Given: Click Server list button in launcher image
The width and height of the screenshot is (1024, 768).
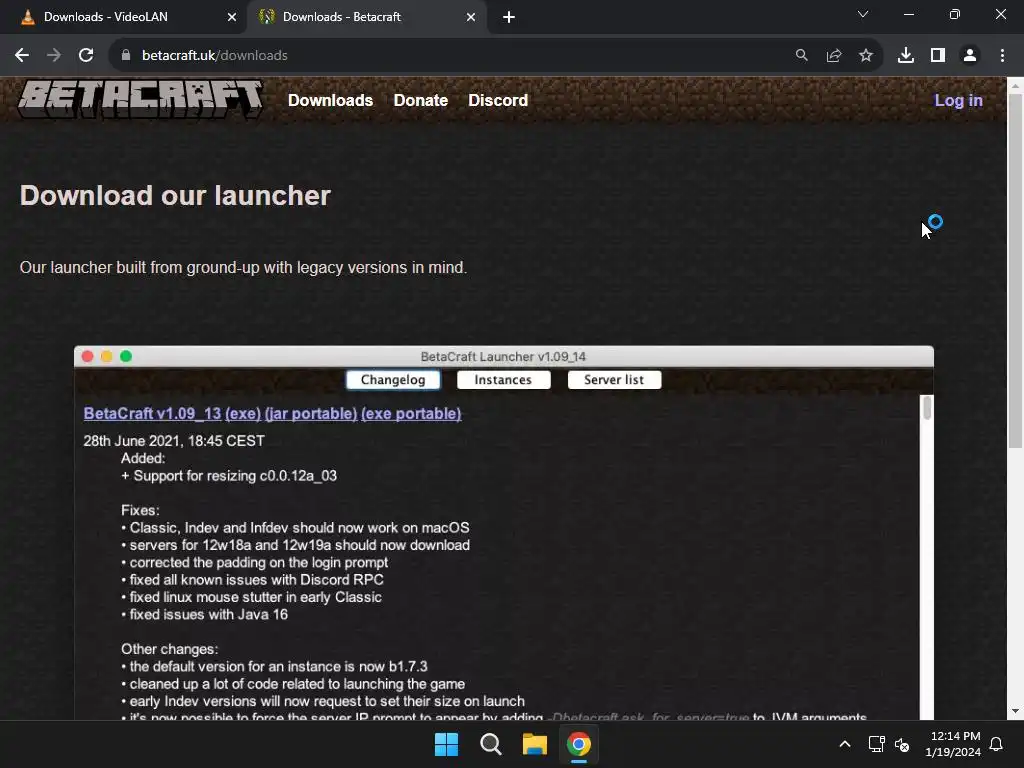Looking at the screenshot, I should (x=614, y=379).
